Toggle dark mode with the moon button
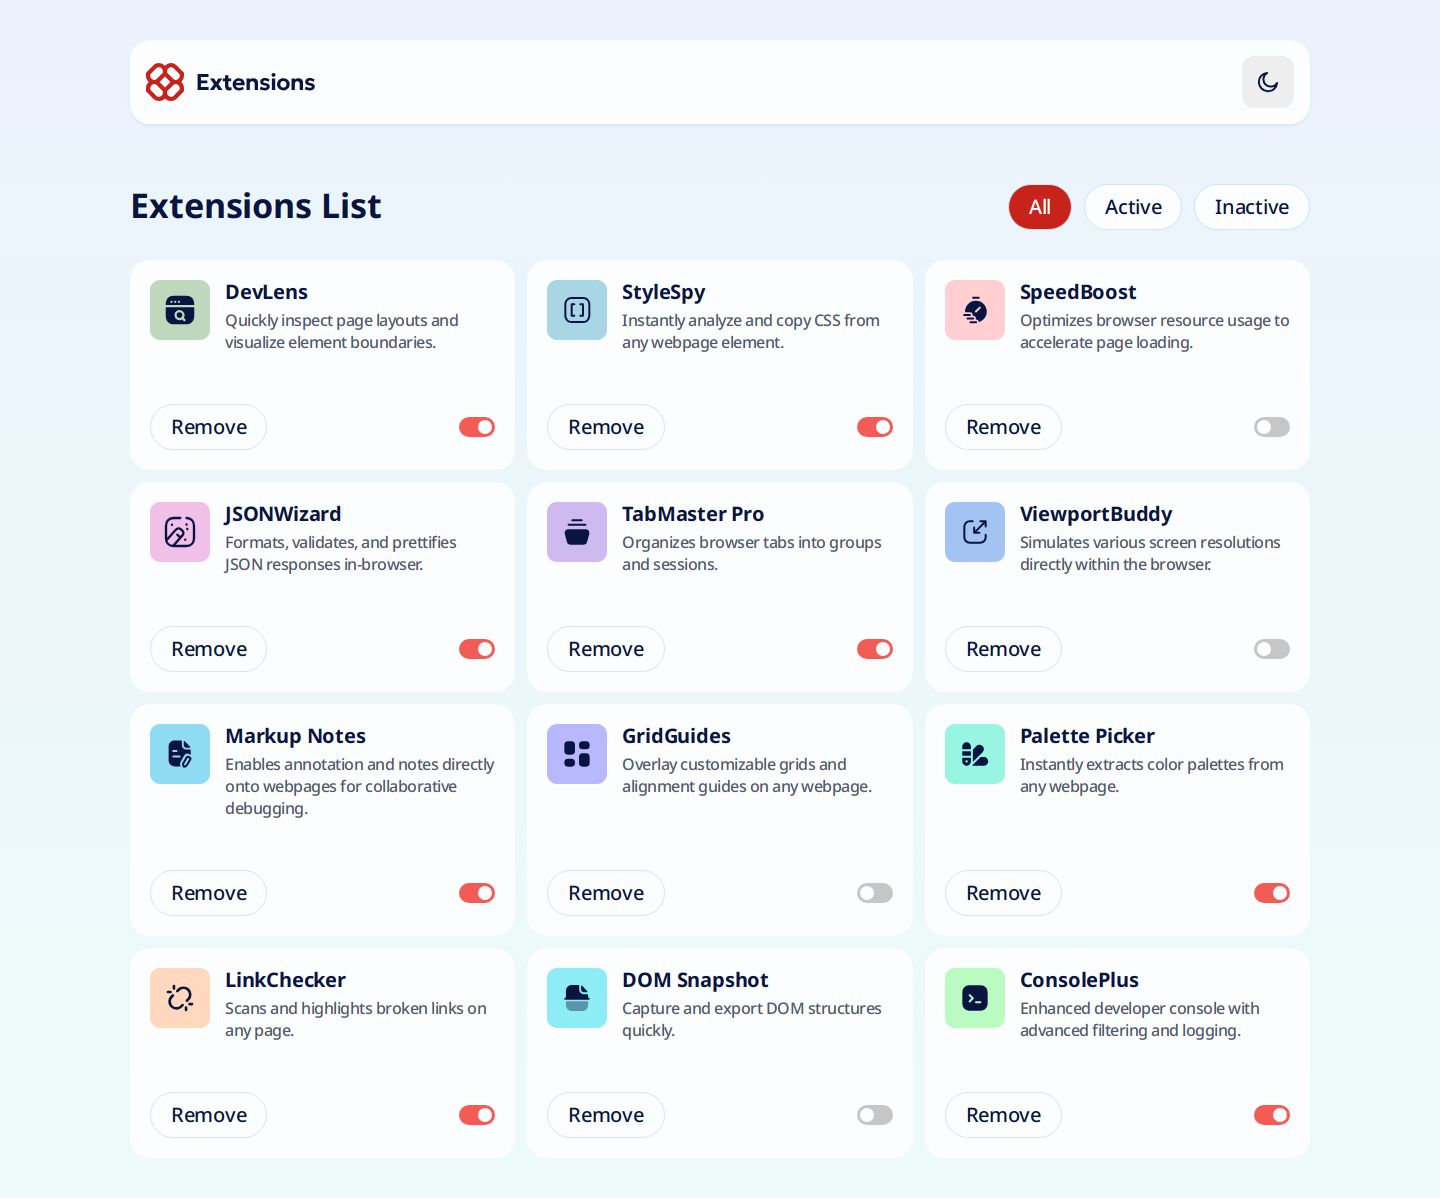This screenshot has height=1198, width=1440. (x=1268, y=82)
